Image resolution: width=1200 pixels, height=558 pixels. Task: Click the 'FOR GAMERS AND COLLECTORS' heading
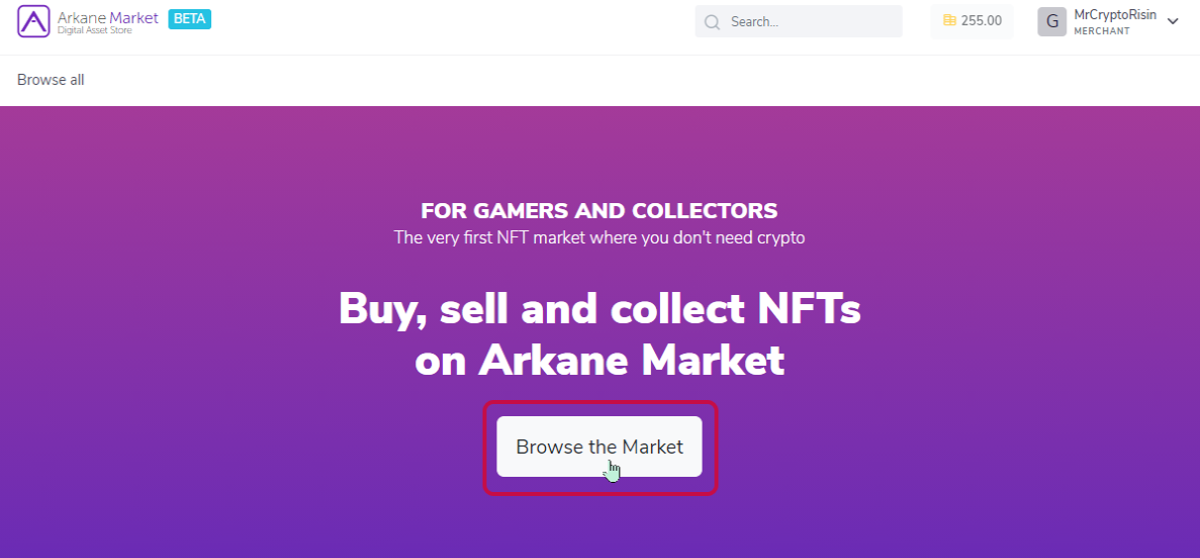(599, 211)
